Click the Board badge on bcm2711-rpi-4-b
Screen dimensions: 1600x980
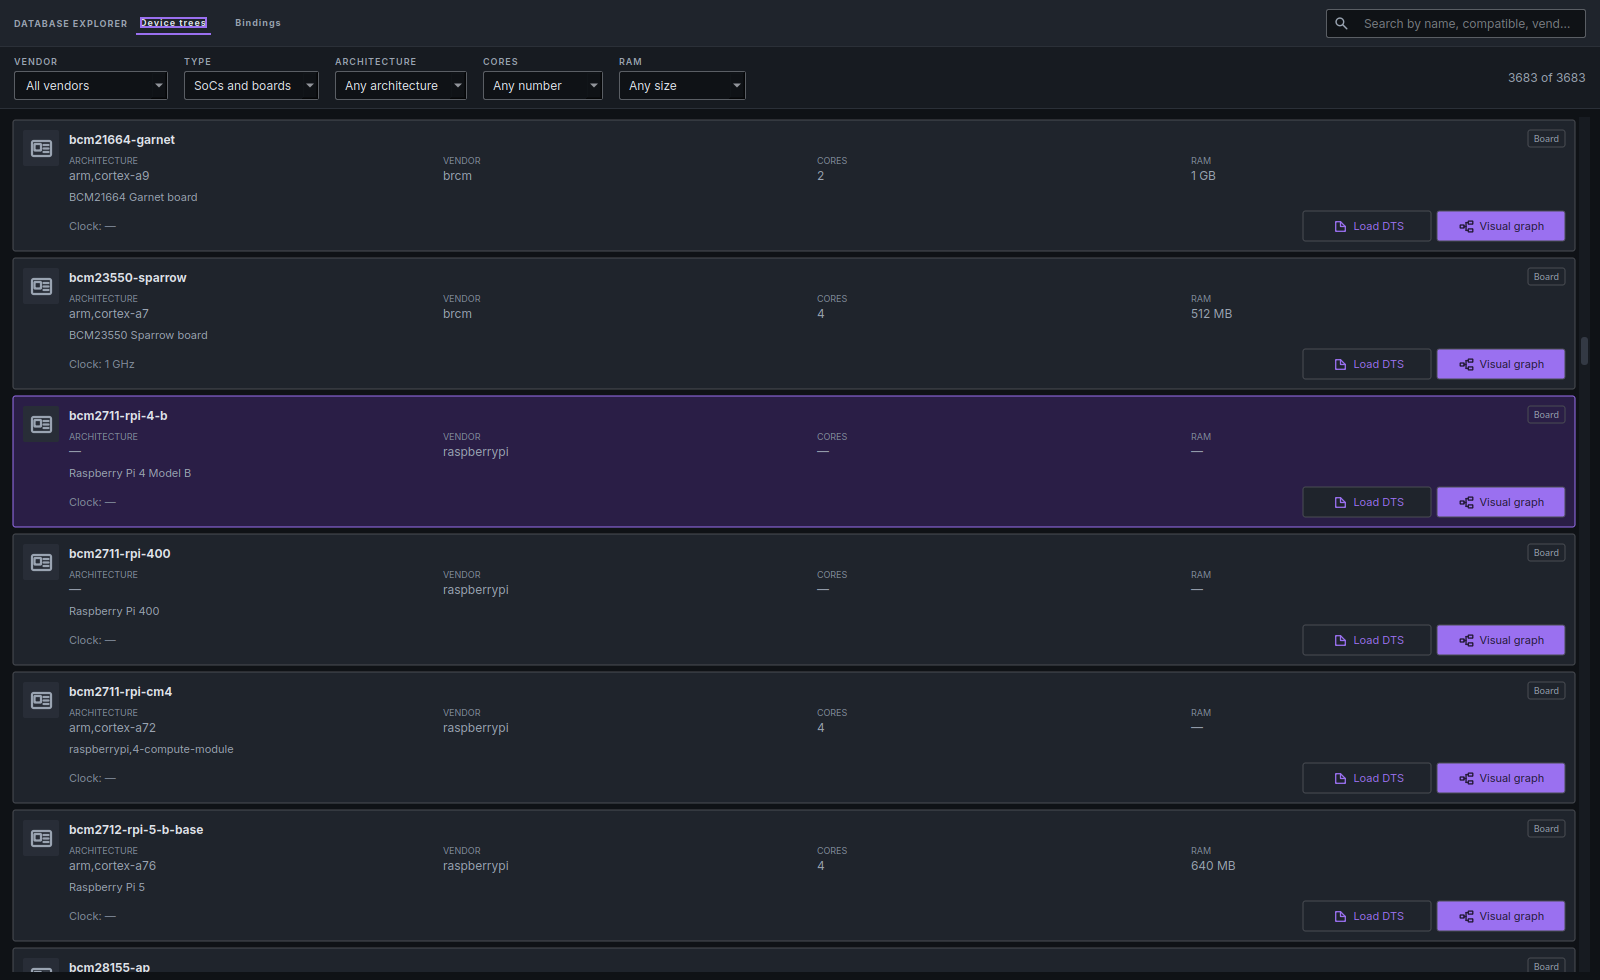pos(1546,415)
